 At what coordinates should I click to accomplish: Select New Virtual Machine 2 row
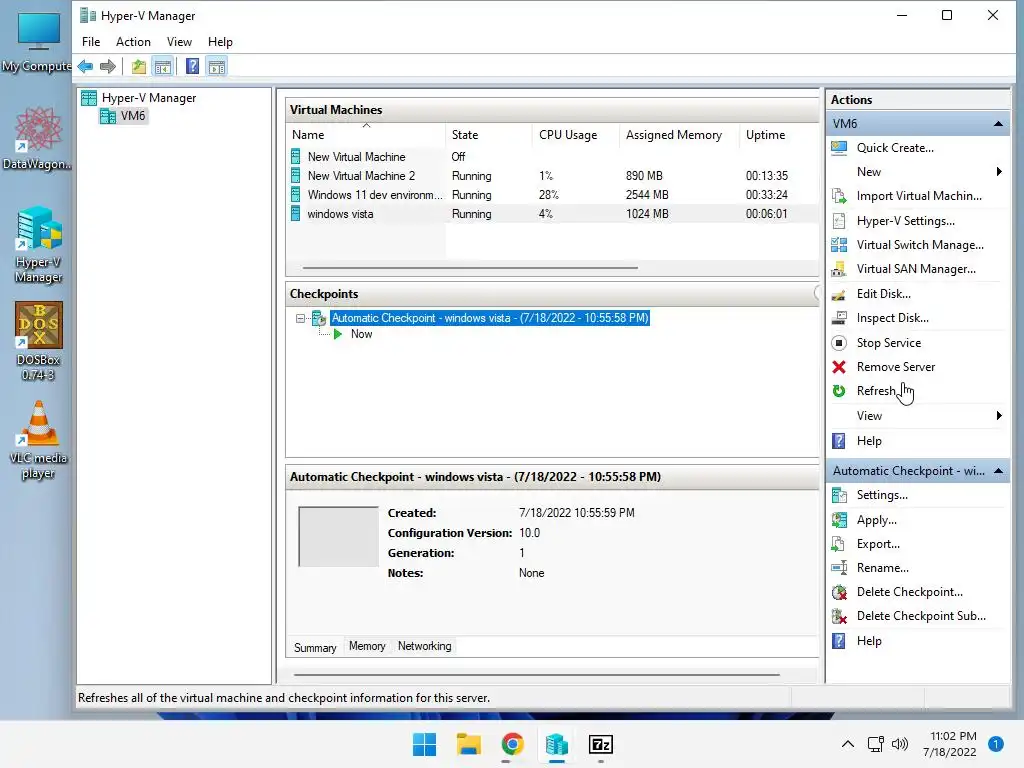[552, 176]
